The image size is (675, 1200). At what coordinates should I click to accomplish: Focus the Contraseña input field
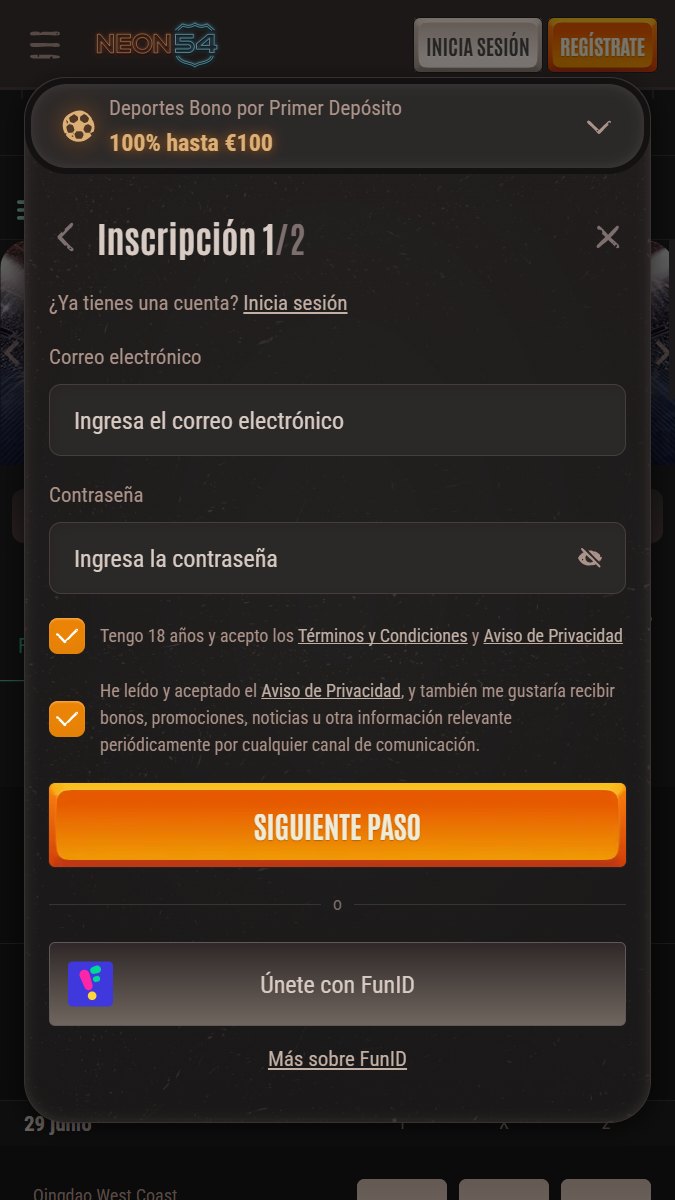[x=337, y=558]
